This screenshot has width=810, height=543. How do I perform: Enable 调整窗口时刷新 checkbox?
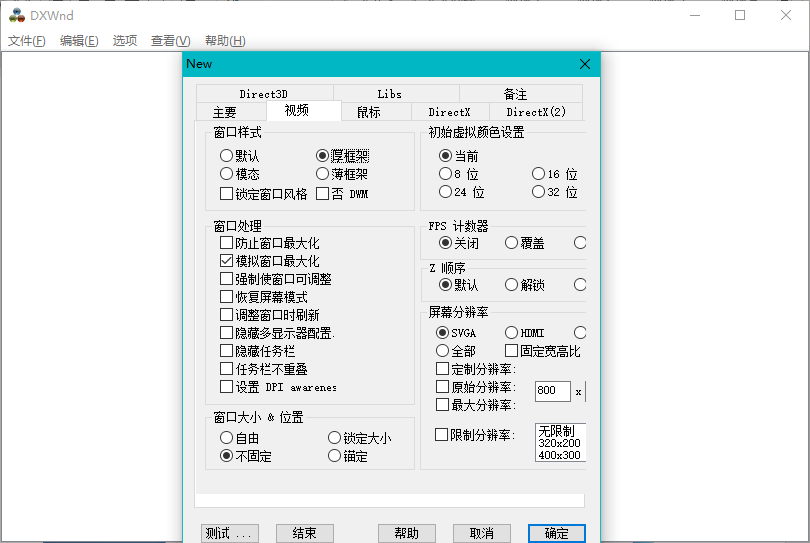pos(226,315)
